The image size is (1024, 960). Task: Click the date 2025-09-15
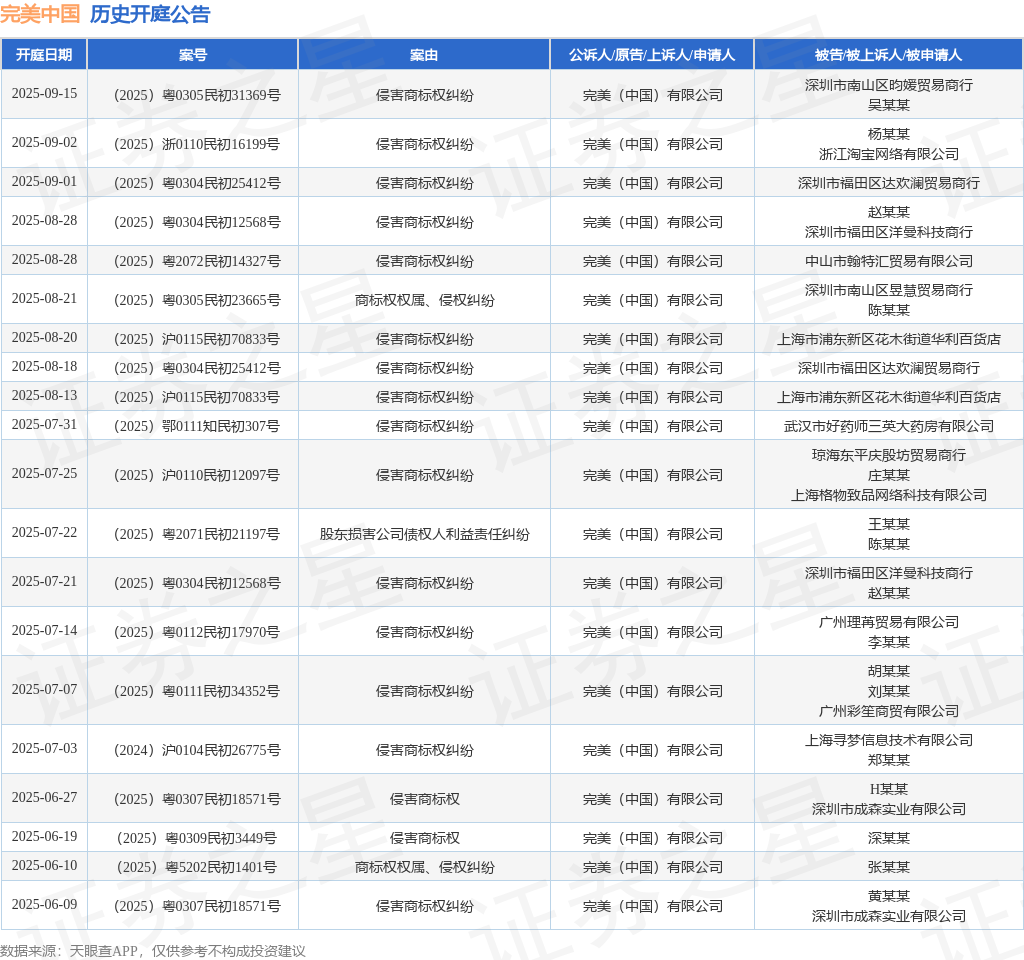[44, 93]
